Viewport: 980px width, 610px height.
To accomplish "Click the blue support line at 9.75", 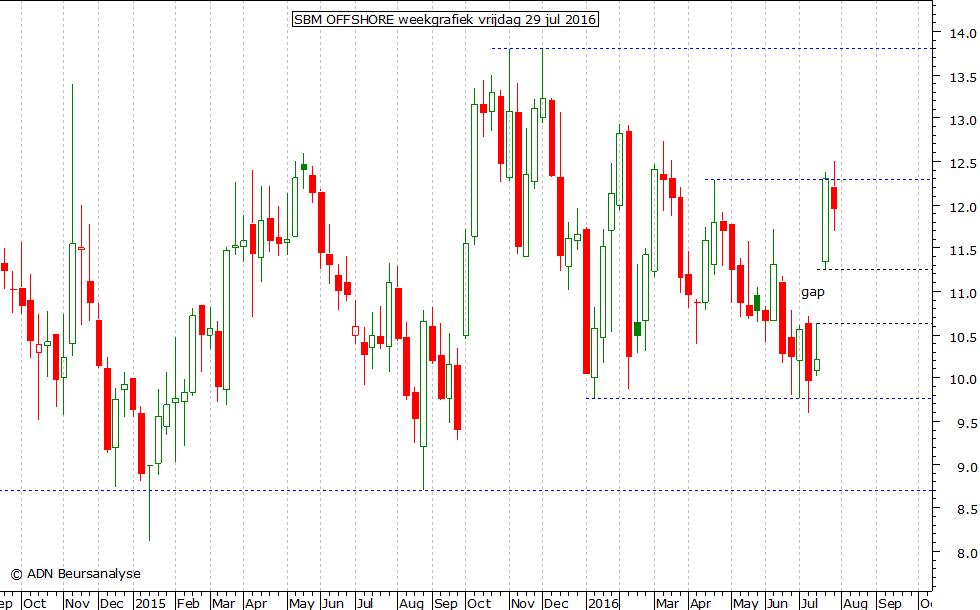I will 759,398.
